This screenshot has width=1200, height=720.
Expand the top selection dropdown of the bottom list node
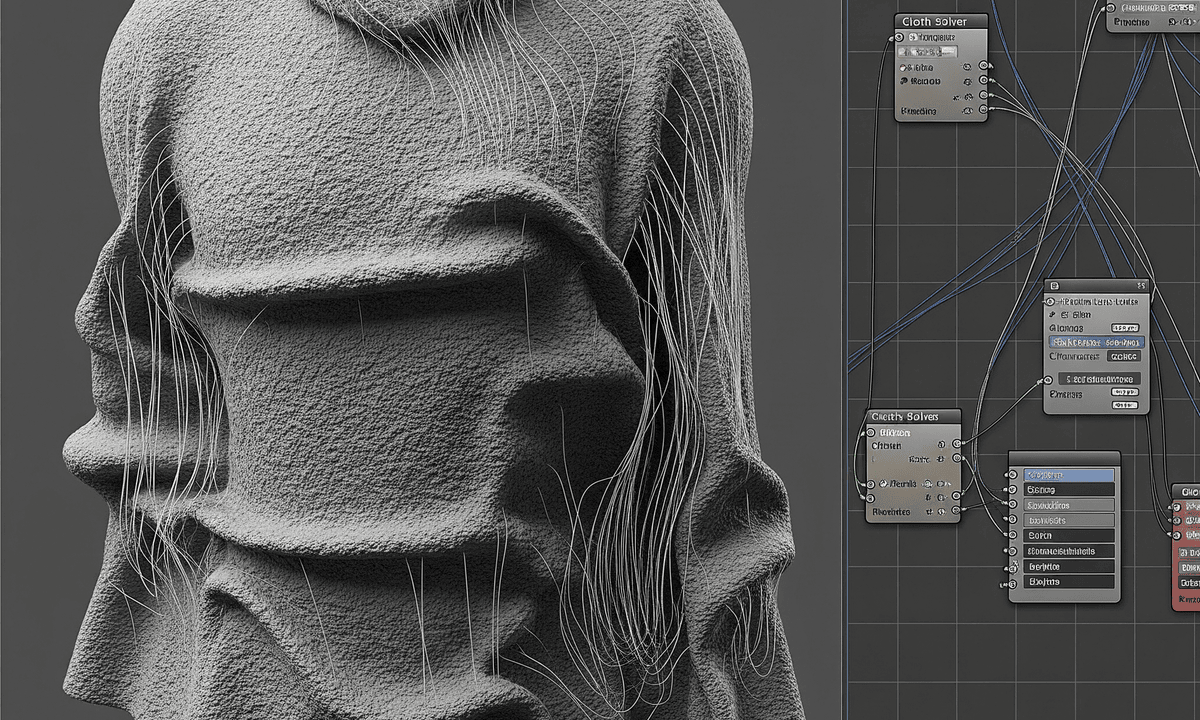click(1069, 474)
